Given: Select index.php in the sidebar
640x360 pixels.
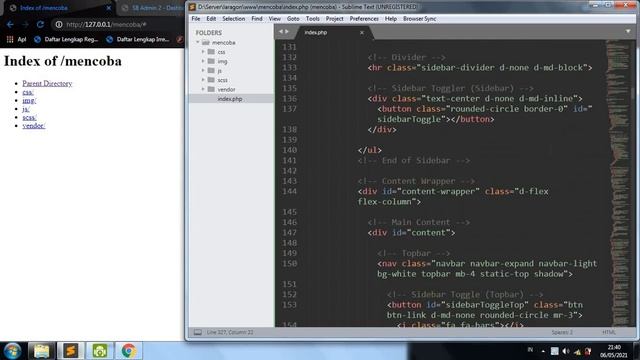Looking at the screenshot, I should pos(231,99).
